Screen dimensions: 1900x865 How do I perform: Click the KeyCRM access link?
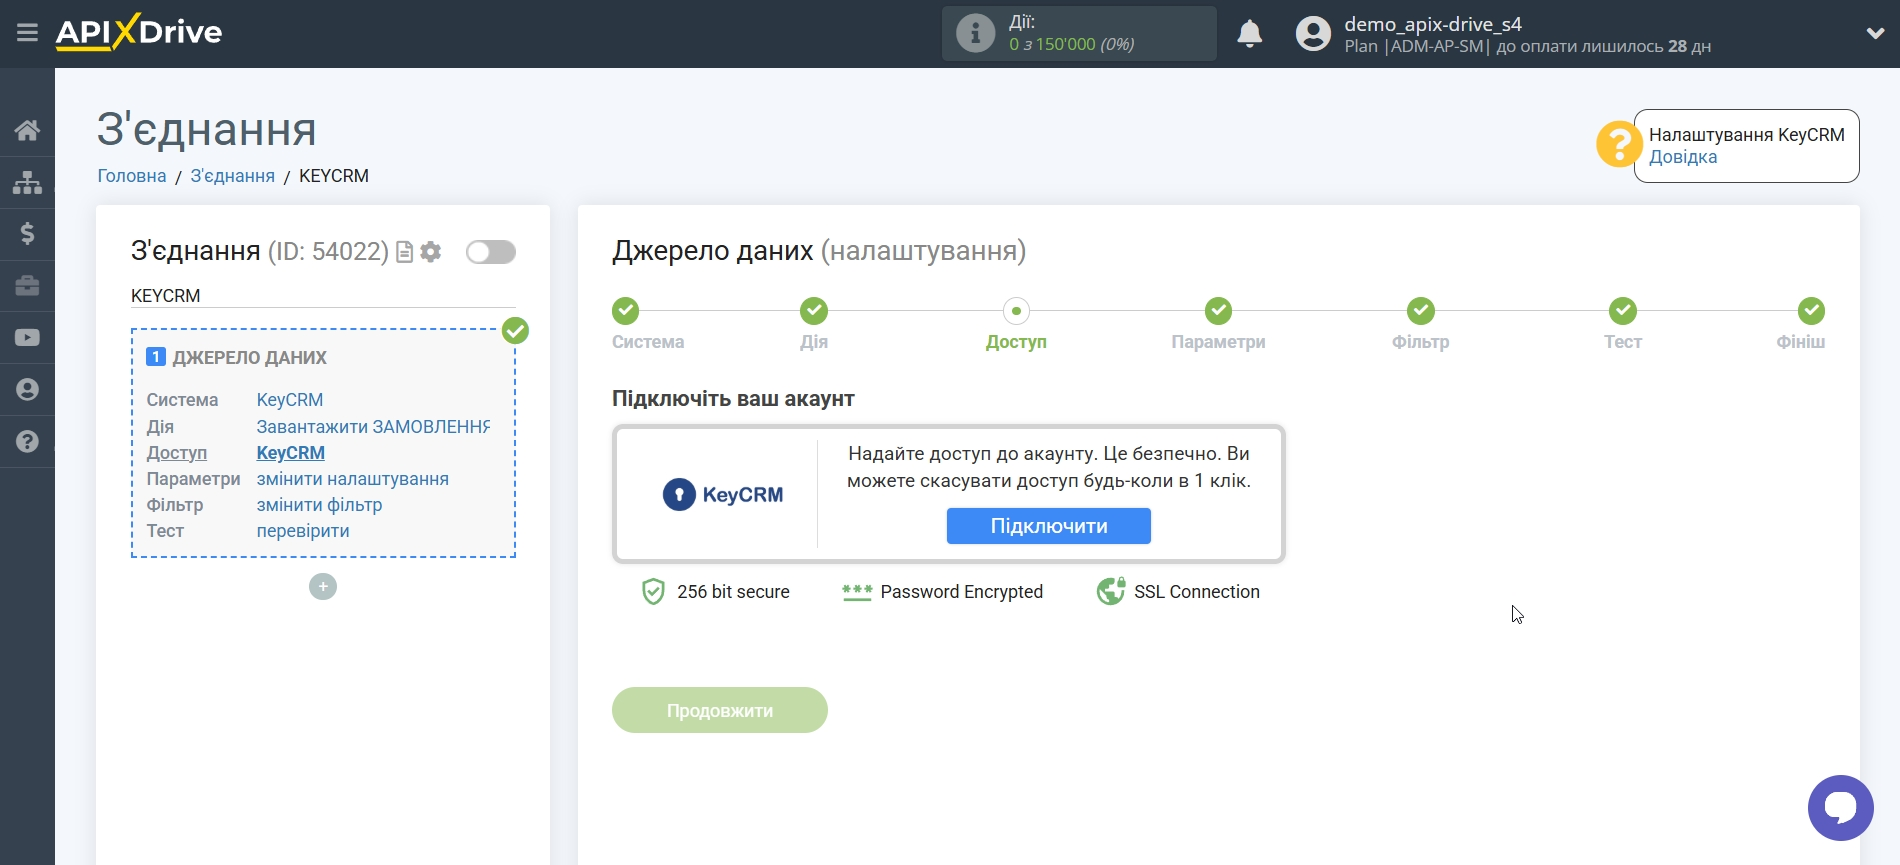pyautogui.click(x=291, y=453)
